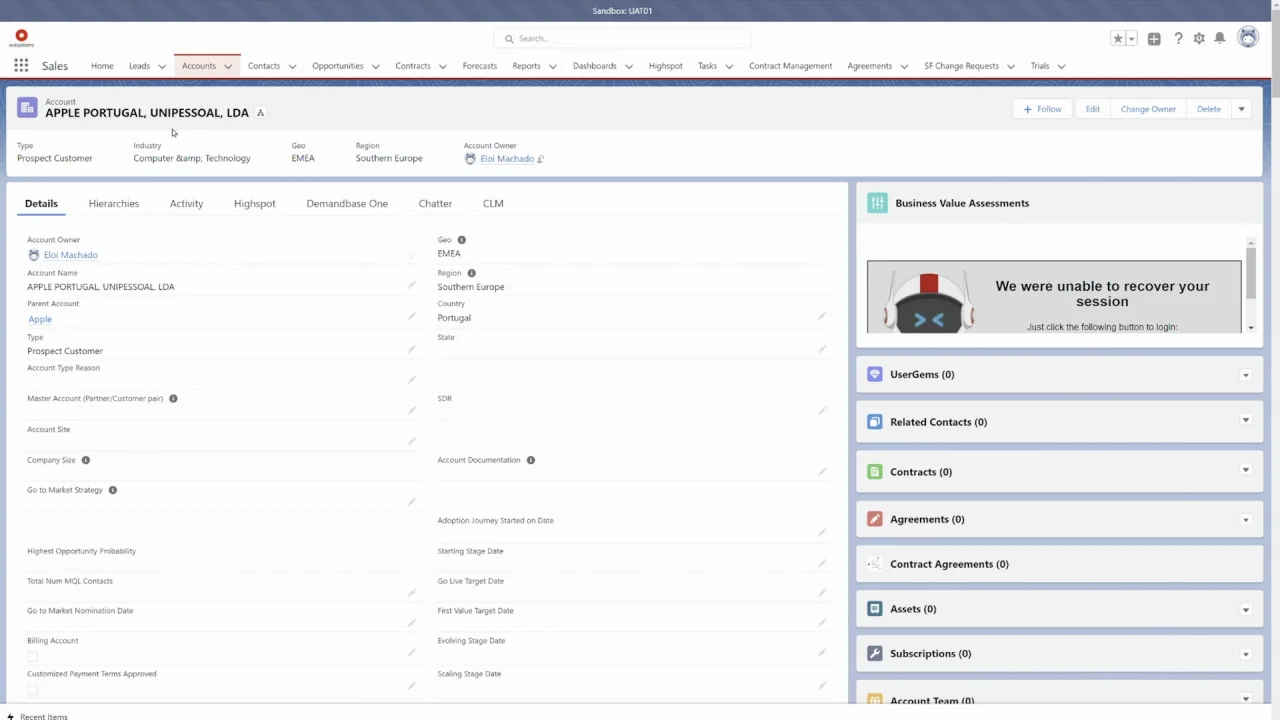1280x720 pixels.
Task: Click the Change Owner button
Action: [1148, 109]
